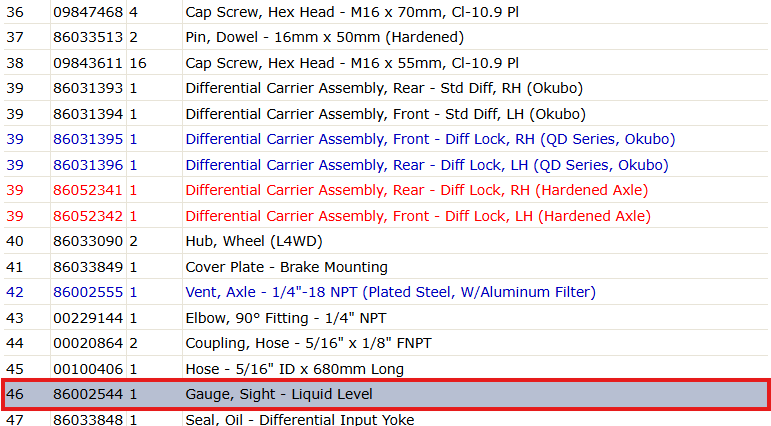
Task: Click Diff Lock, LH Hardened Axle description
Action: tap(418, 216)
